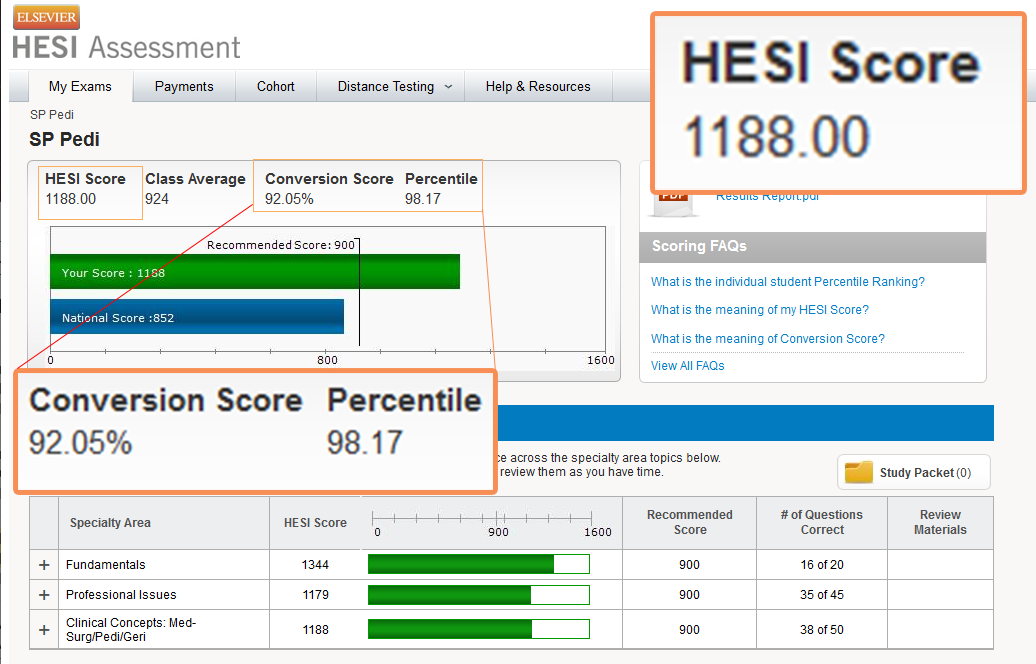The width and height of the screenshot is (1036, 664).
Task: Click the Elsevier logo
Action: [x=46, y=16]
